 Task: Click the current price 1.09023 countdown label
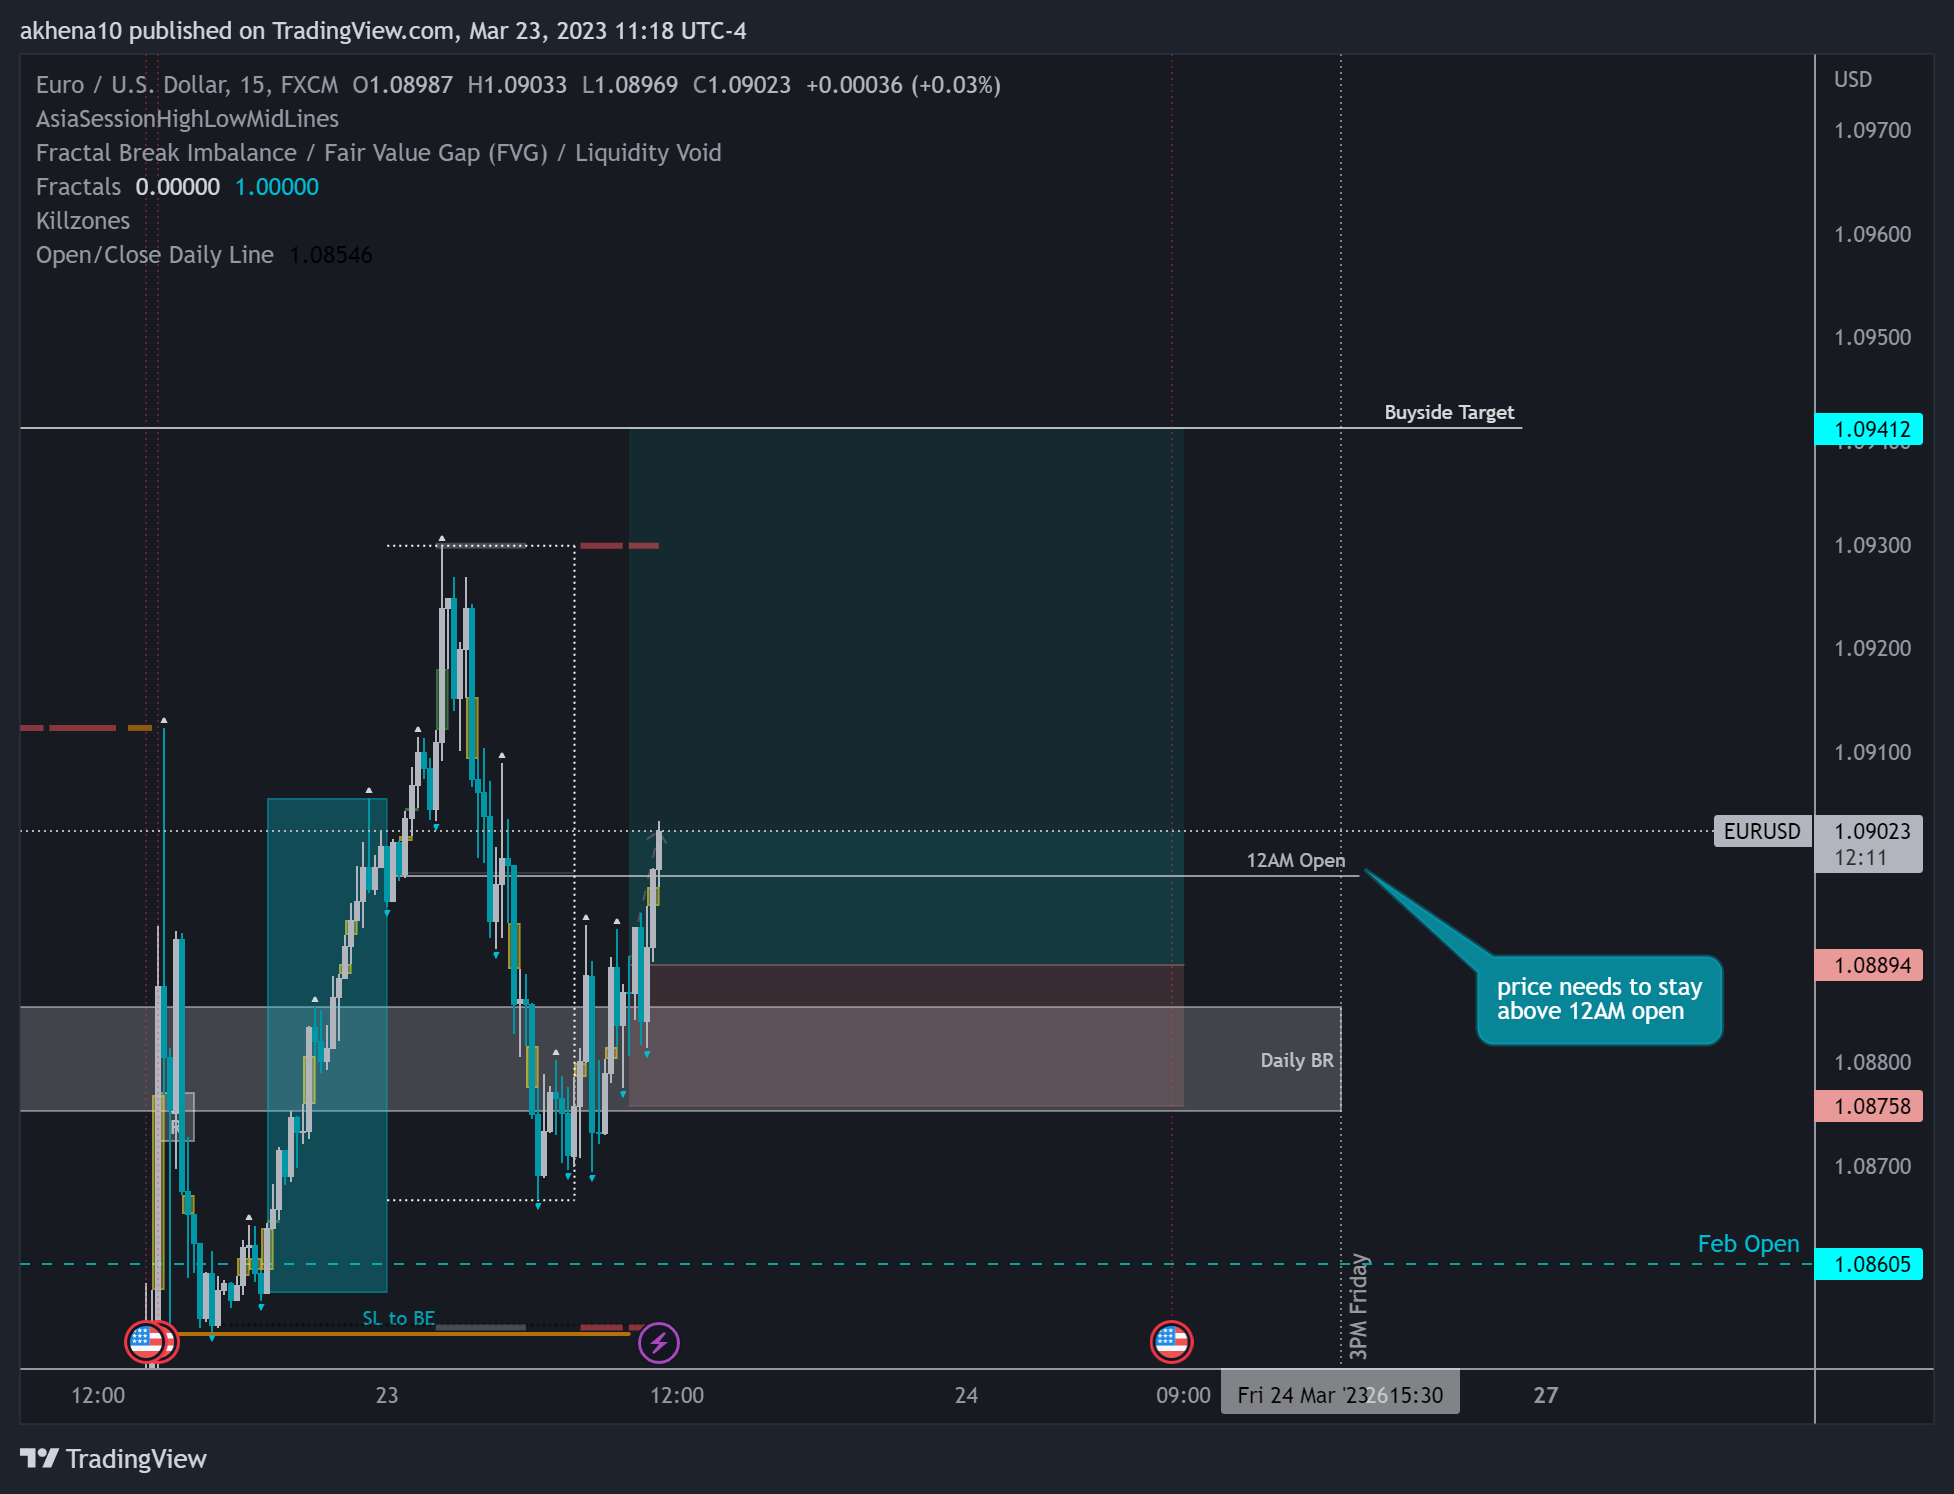click(x=1868, y=844)
